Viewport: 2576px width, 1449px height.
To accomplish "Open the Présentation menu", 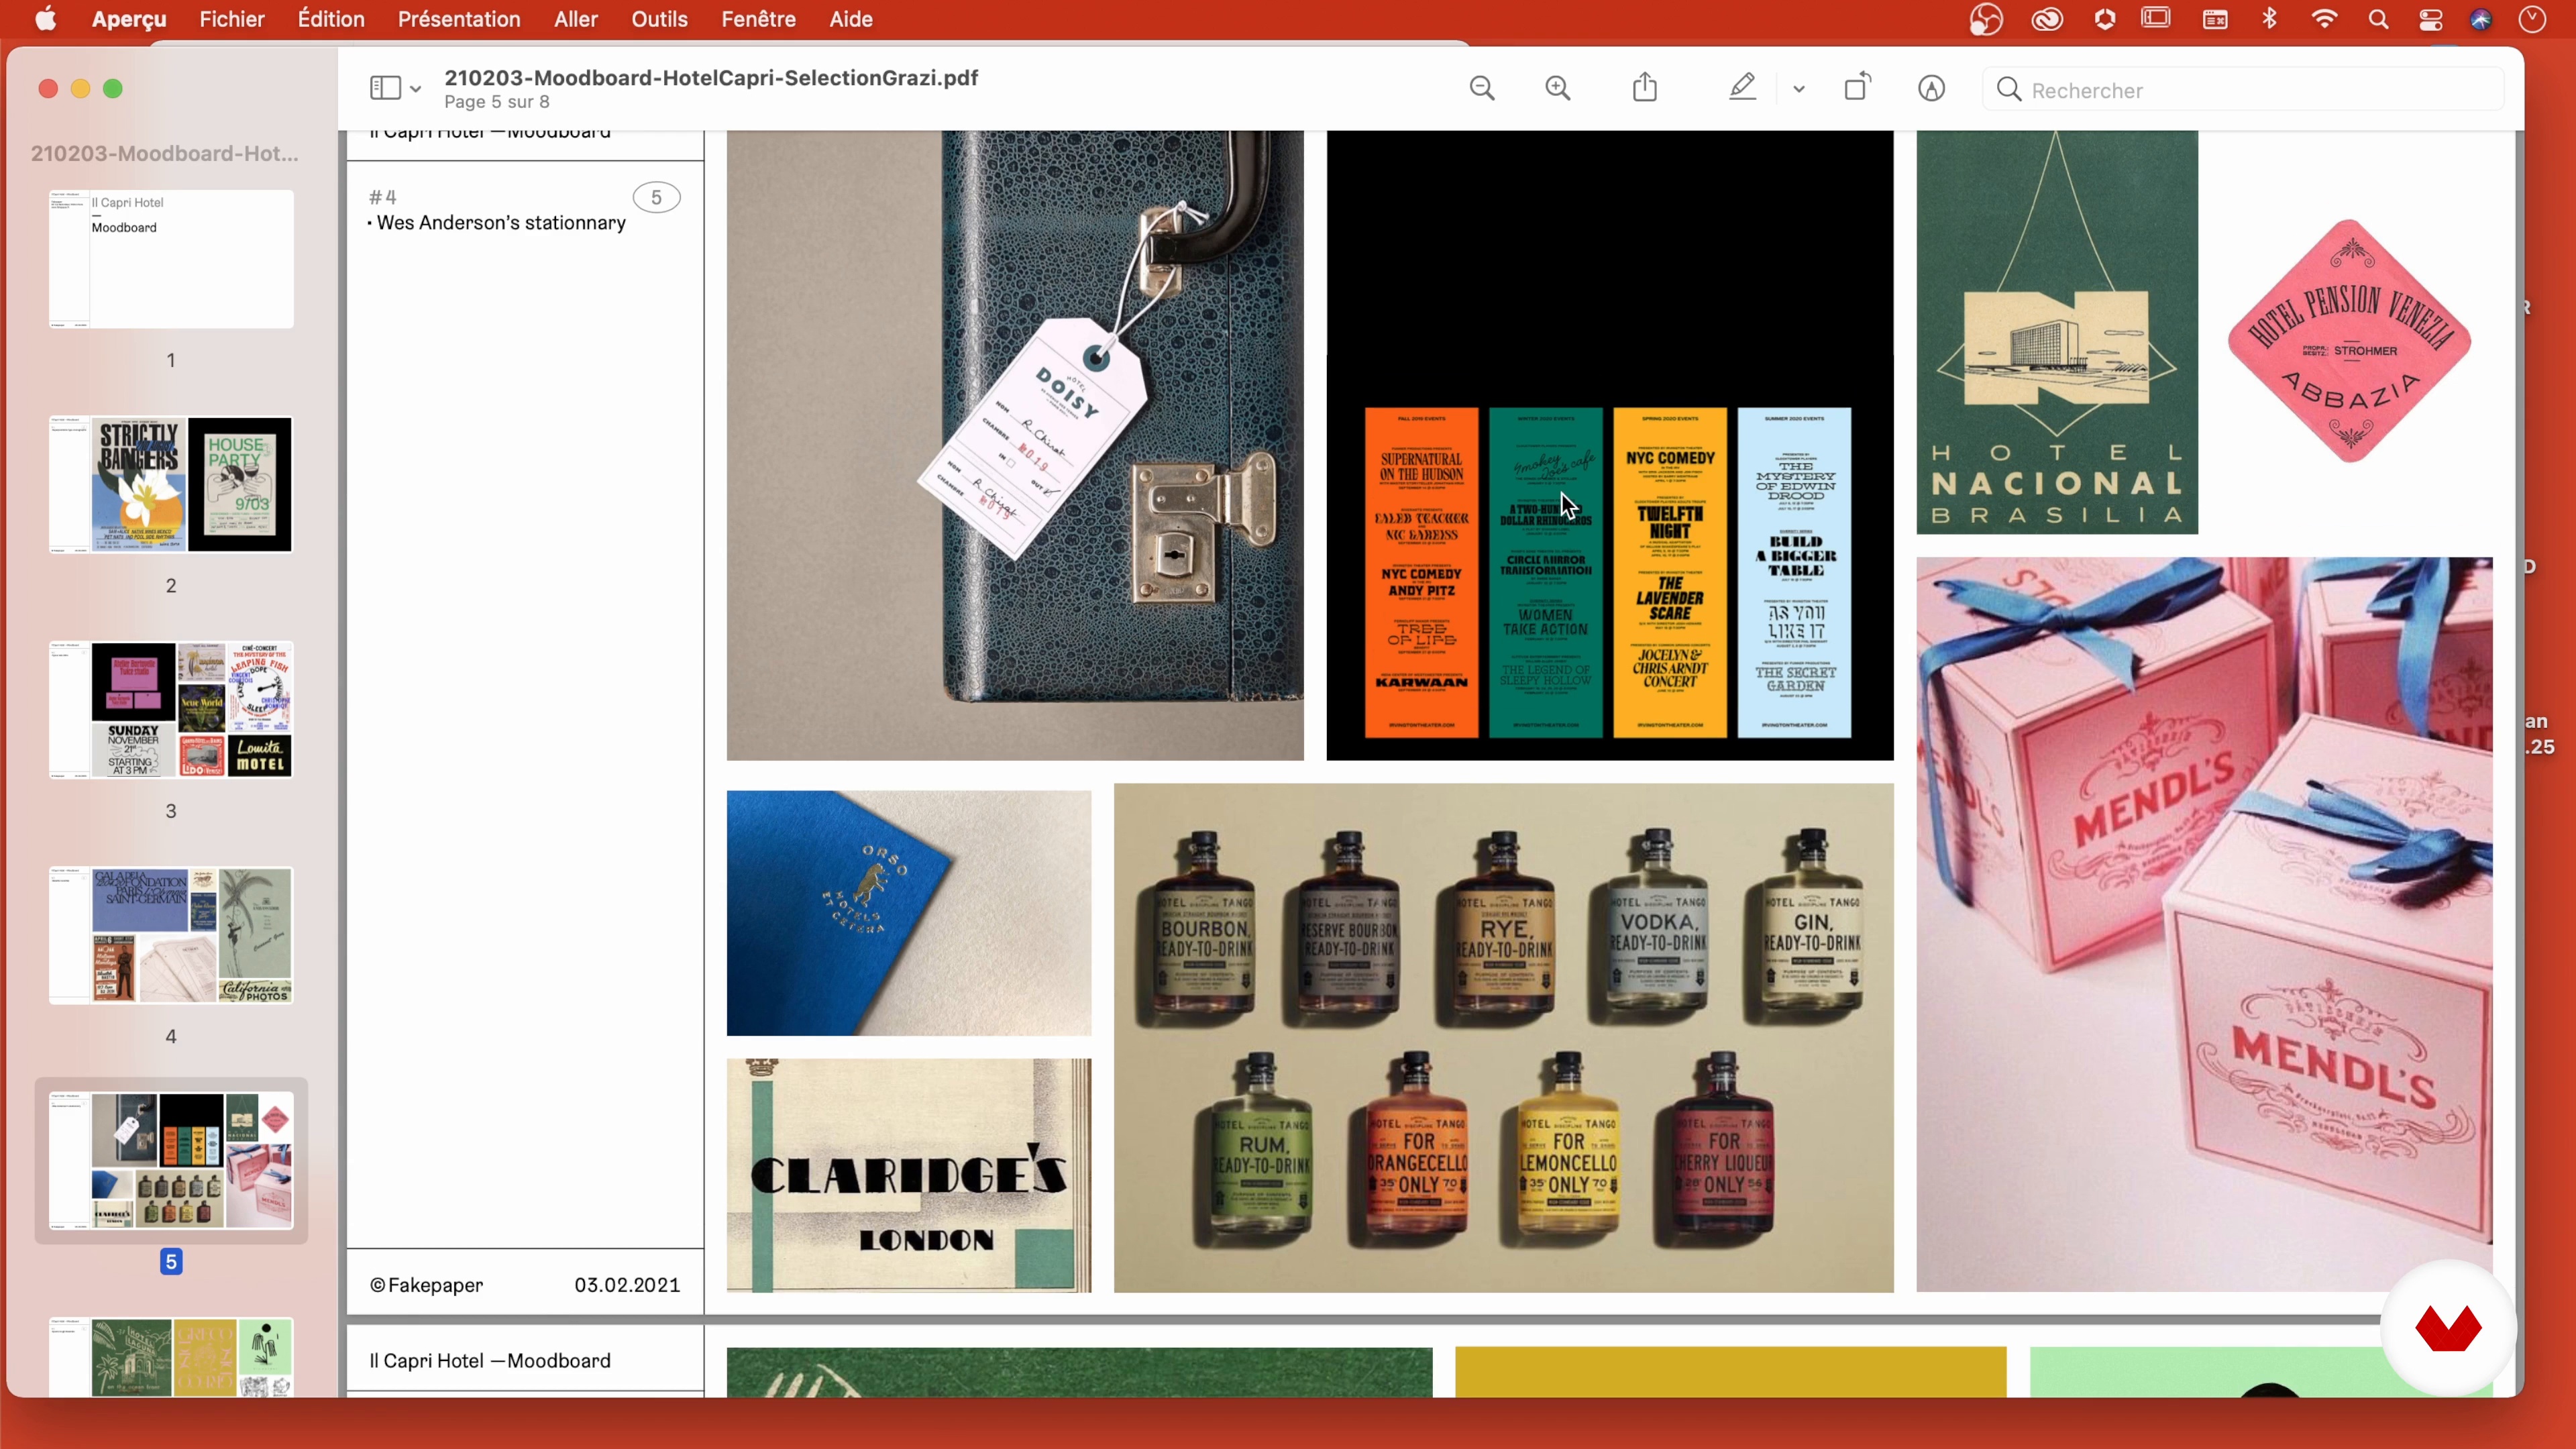I will click(x=459, y=19).
